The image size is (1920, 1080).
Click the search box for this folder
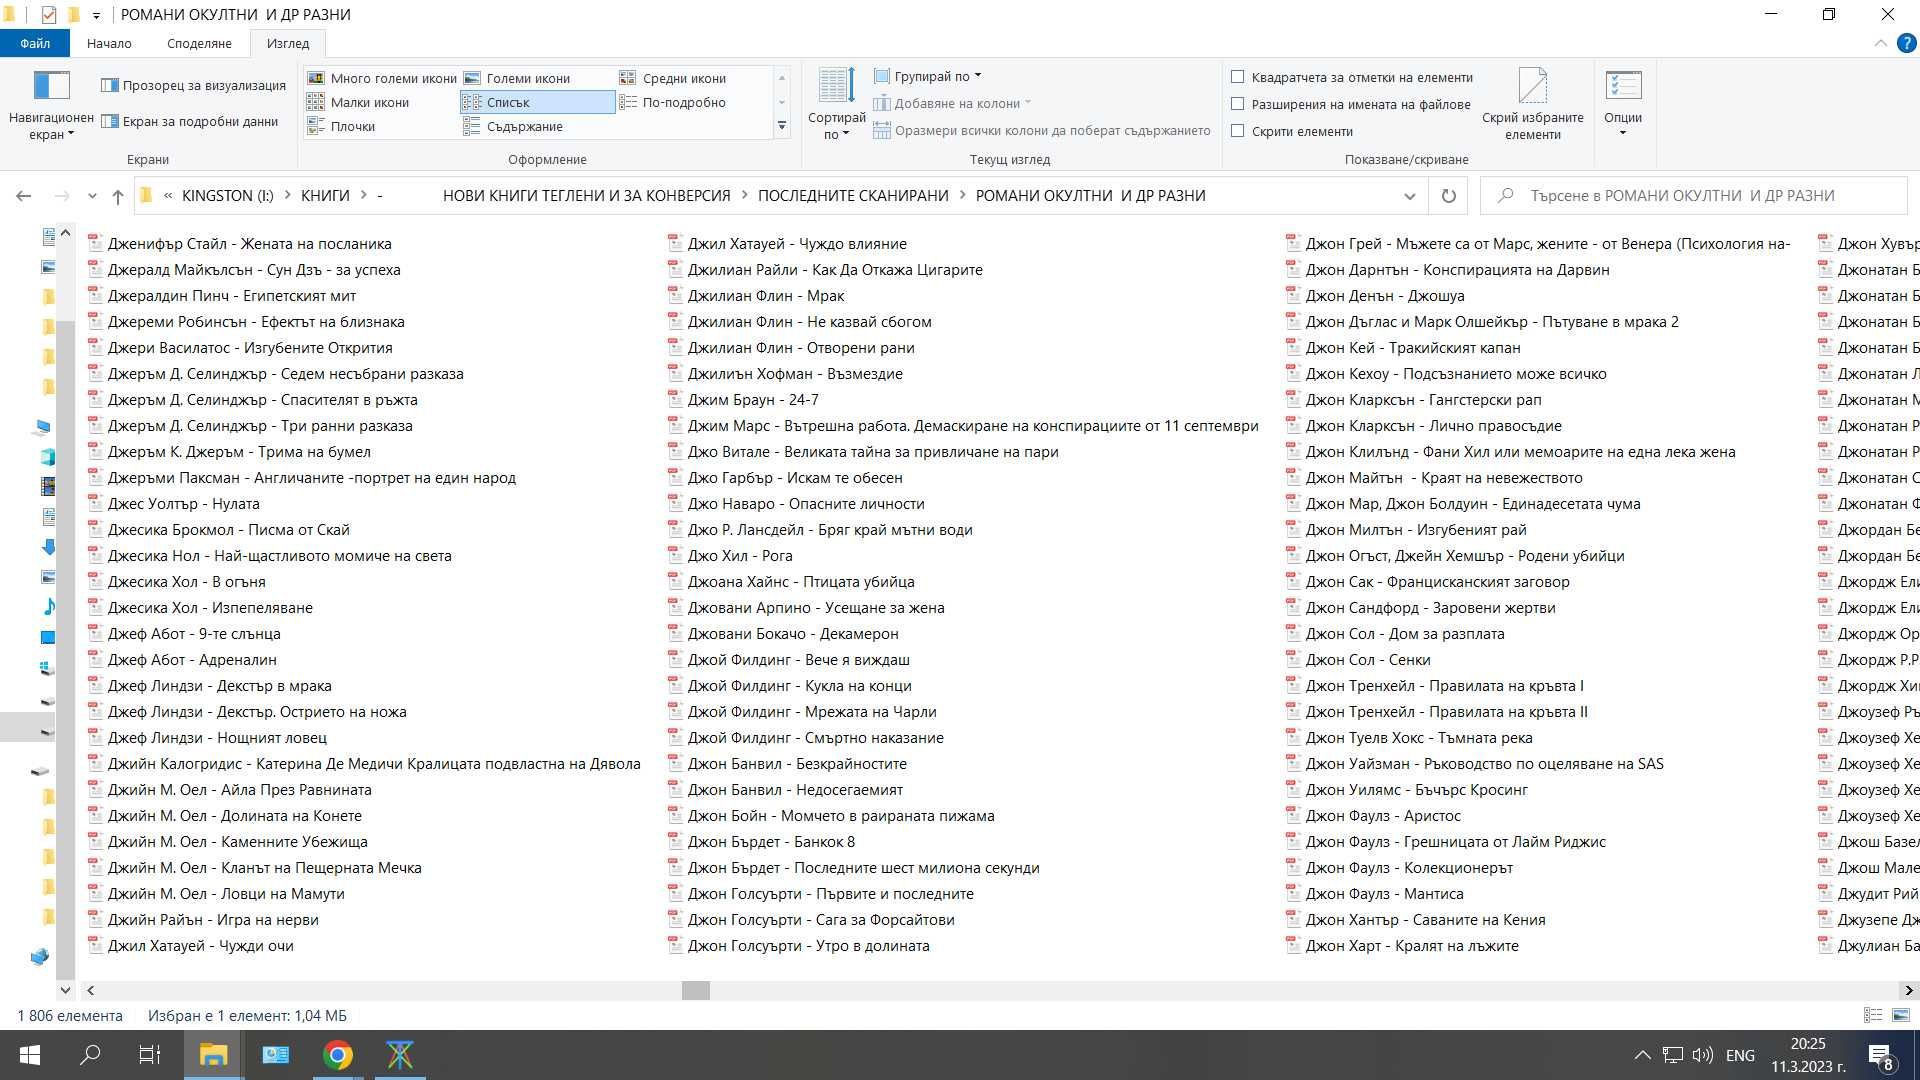coord(1693,196)
